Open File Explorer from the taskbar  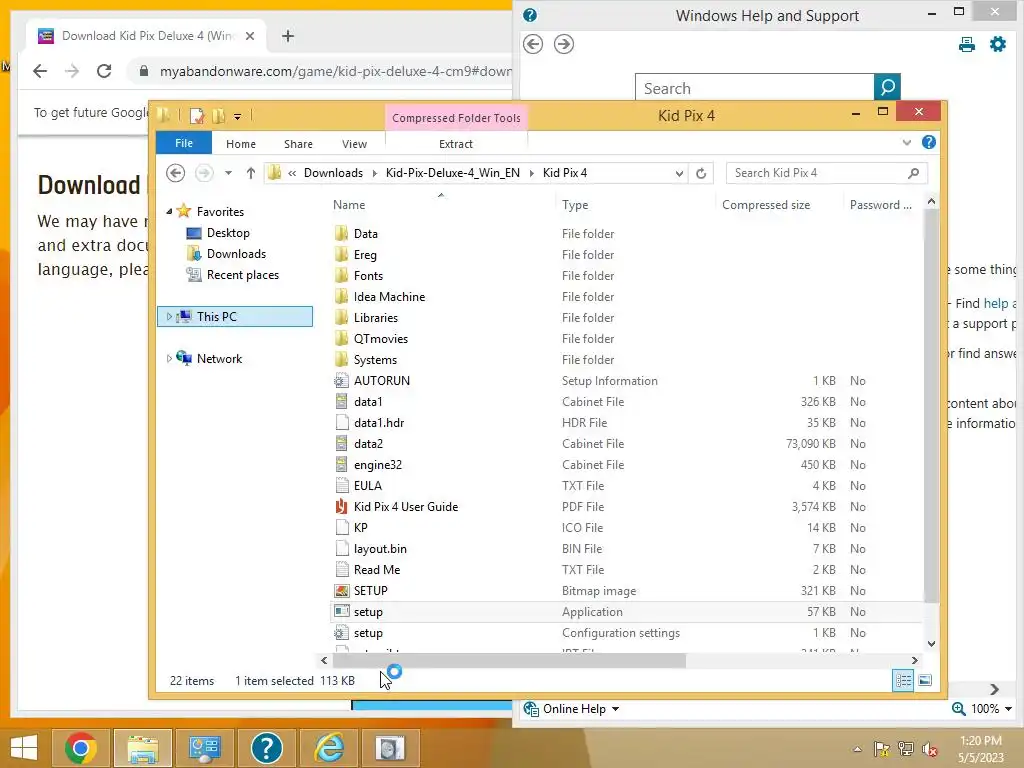click(x=143, y=748)
